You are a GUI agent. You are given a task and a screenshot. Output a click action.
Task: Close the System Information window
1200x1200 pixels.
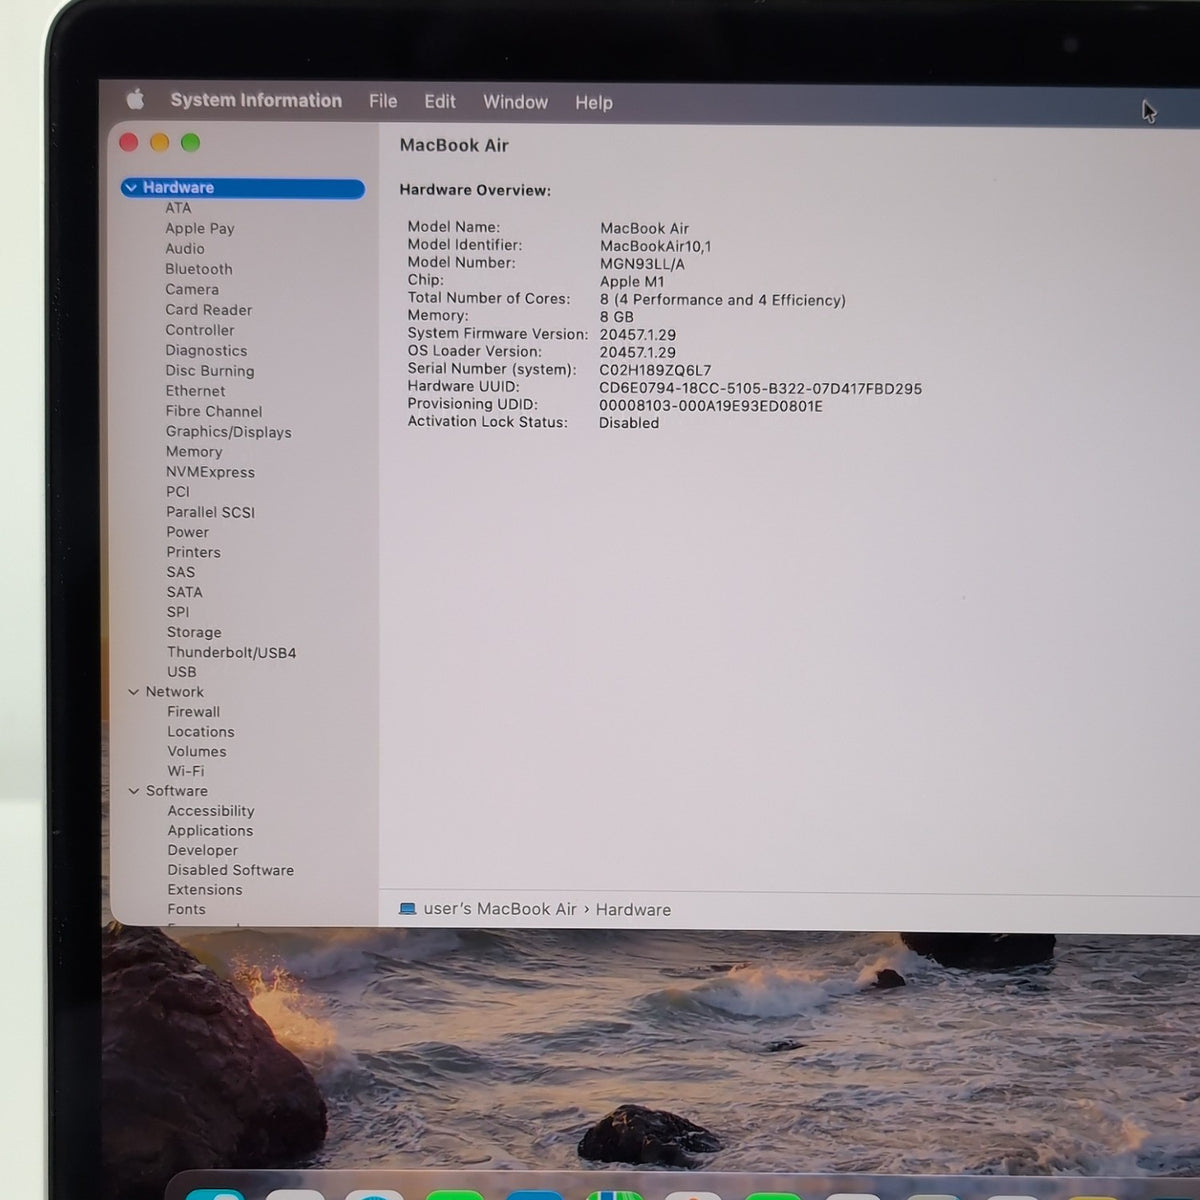129,142
